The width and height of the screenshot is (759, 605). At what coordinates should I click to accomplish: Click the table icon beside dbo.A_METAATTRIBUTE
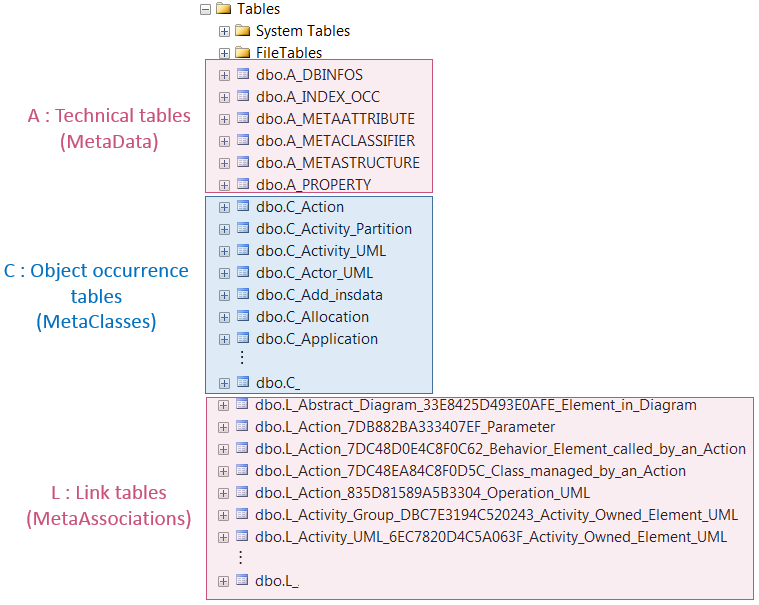(x=242, y=119)
